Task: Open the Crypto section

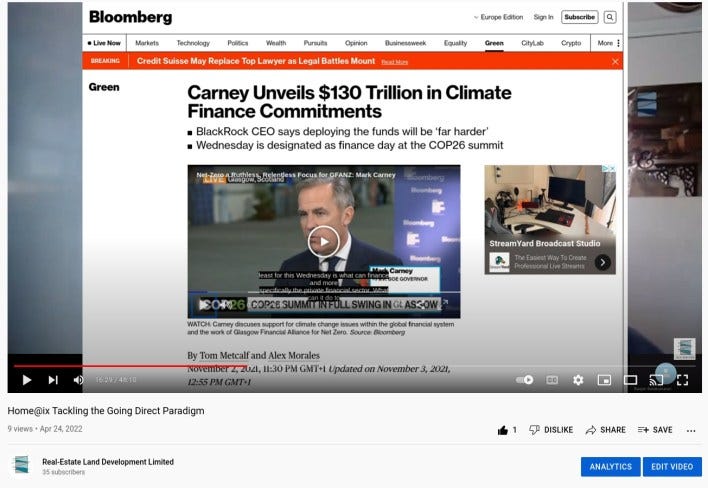Action: coord(571,43)
